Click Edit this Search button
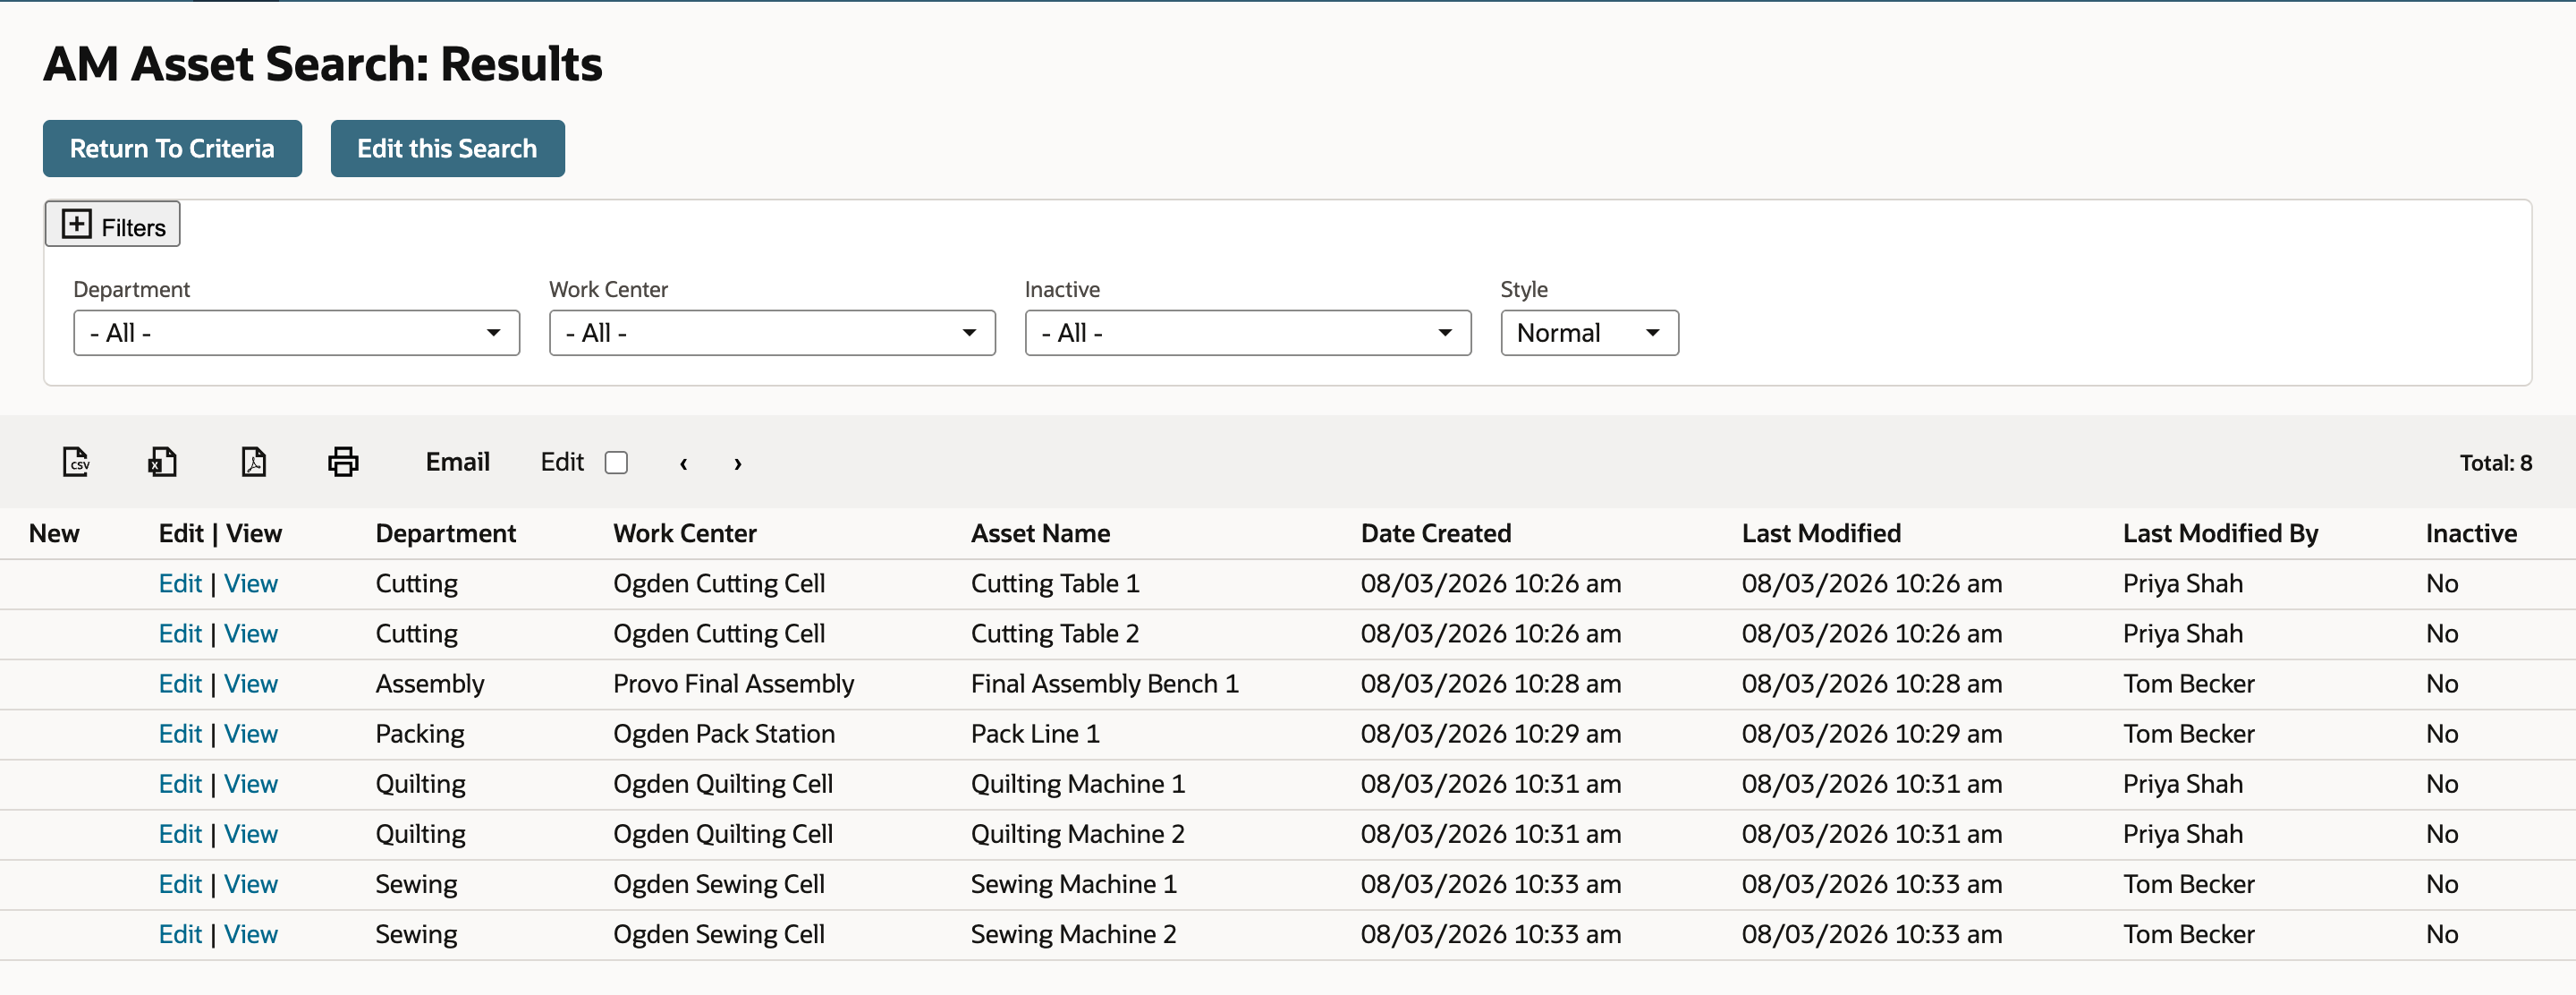2576x995 pixels. tap(447, 149)
